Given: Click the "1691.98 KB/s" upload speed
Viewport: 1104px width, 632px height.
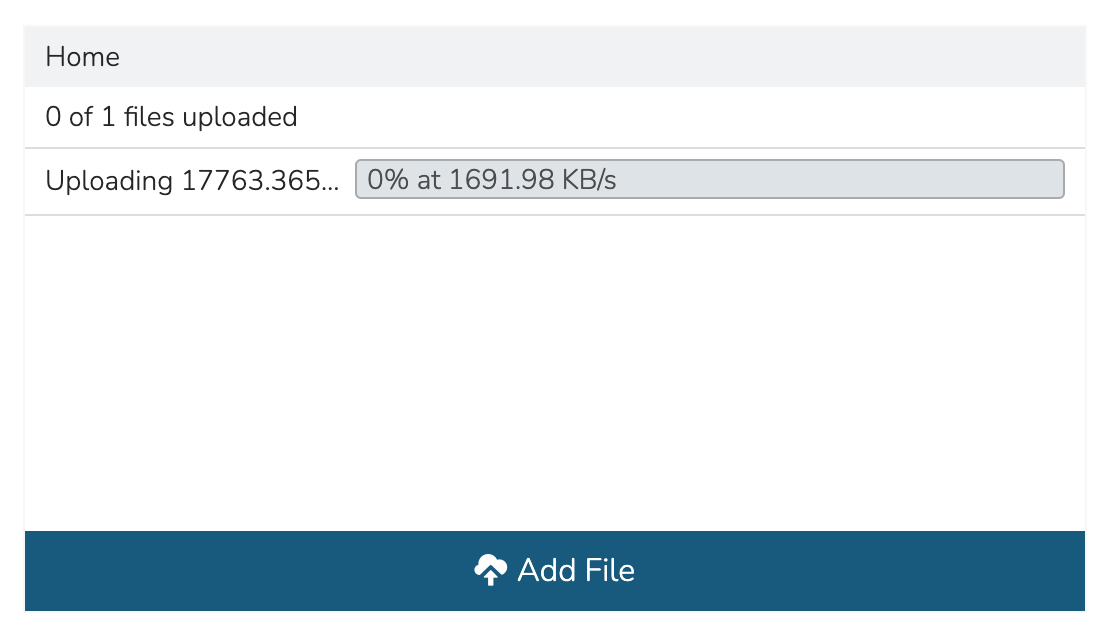Looking at the screenshot, I should 533,180.
